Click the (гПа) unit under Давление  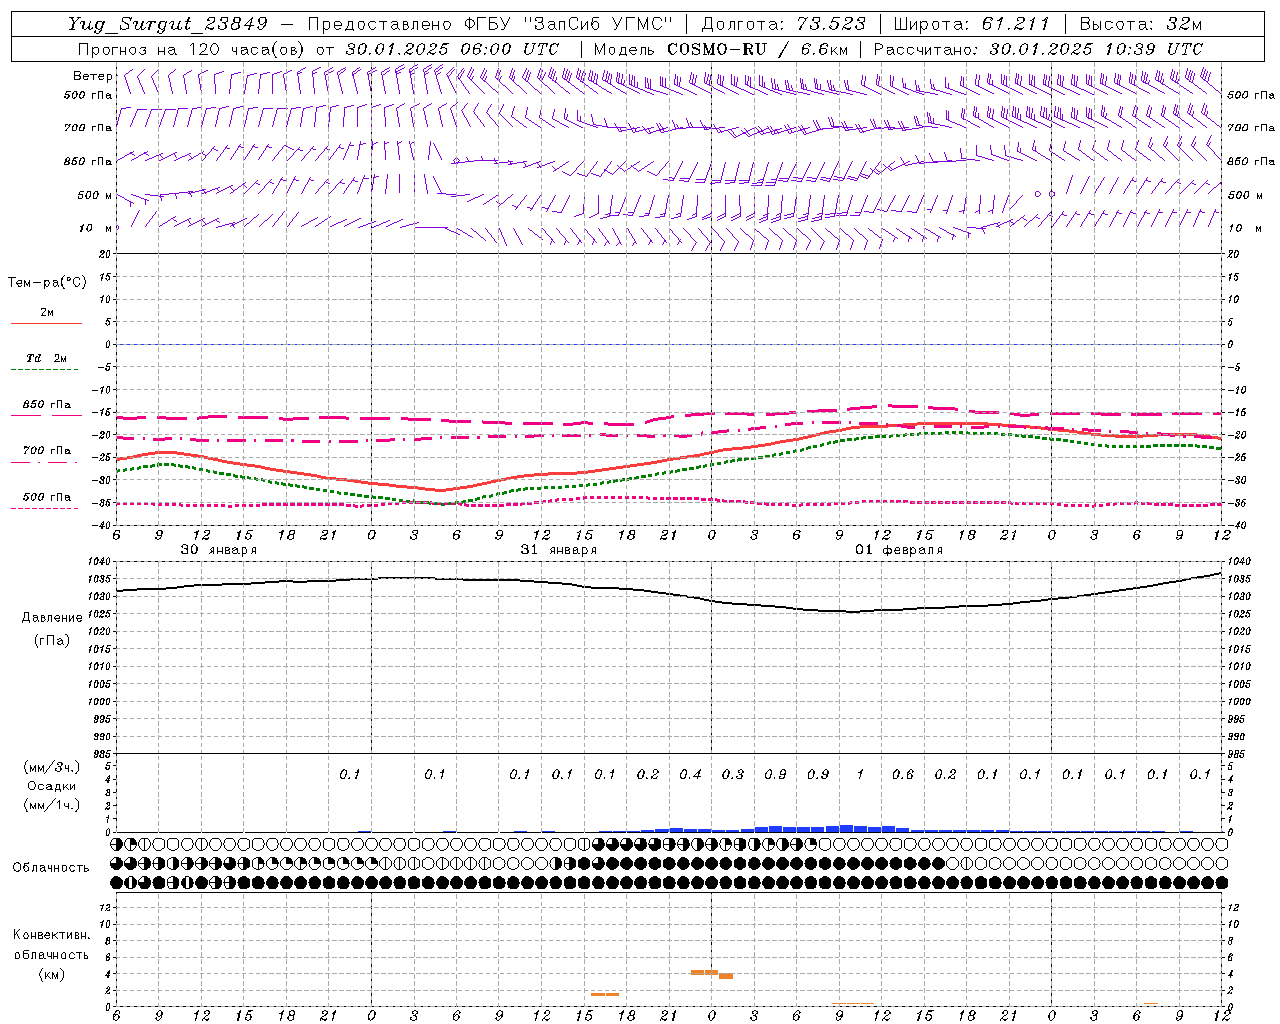coord(52,640)
